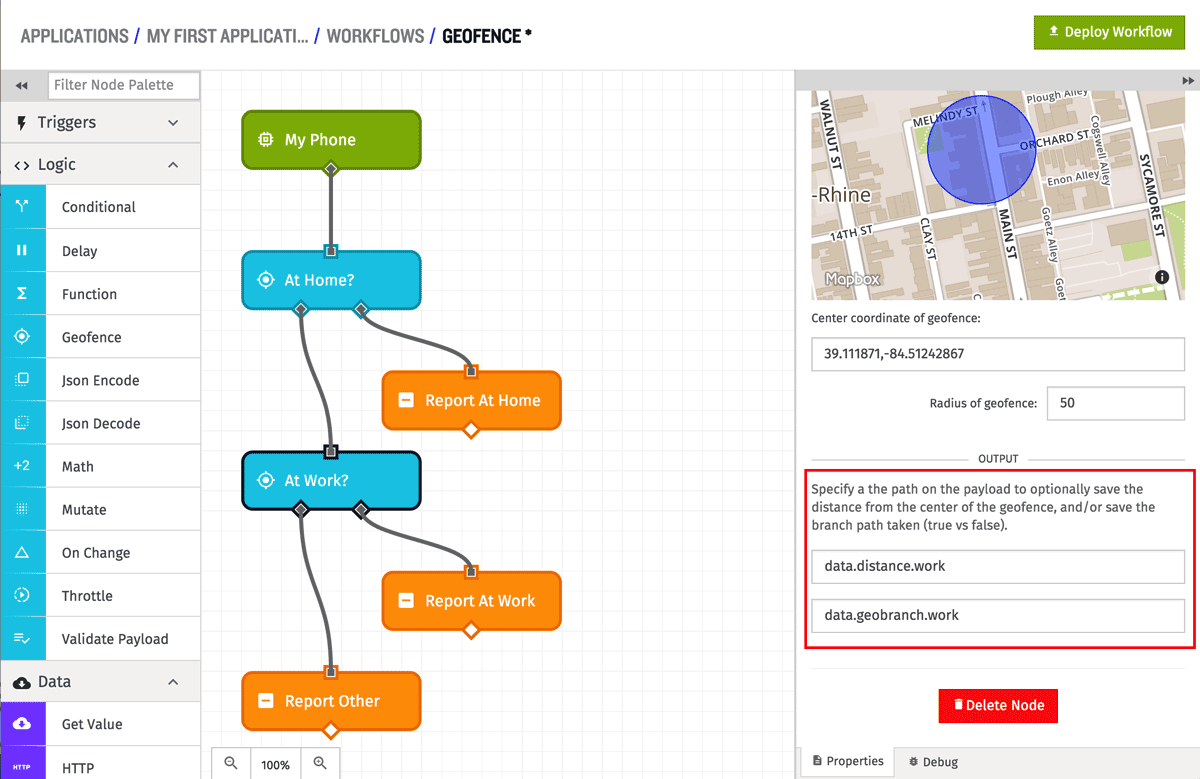Image resolution: width=1200 pixels, height=779 pixels.
Task: Select the Conditional node icon
Action: (22, 207)
